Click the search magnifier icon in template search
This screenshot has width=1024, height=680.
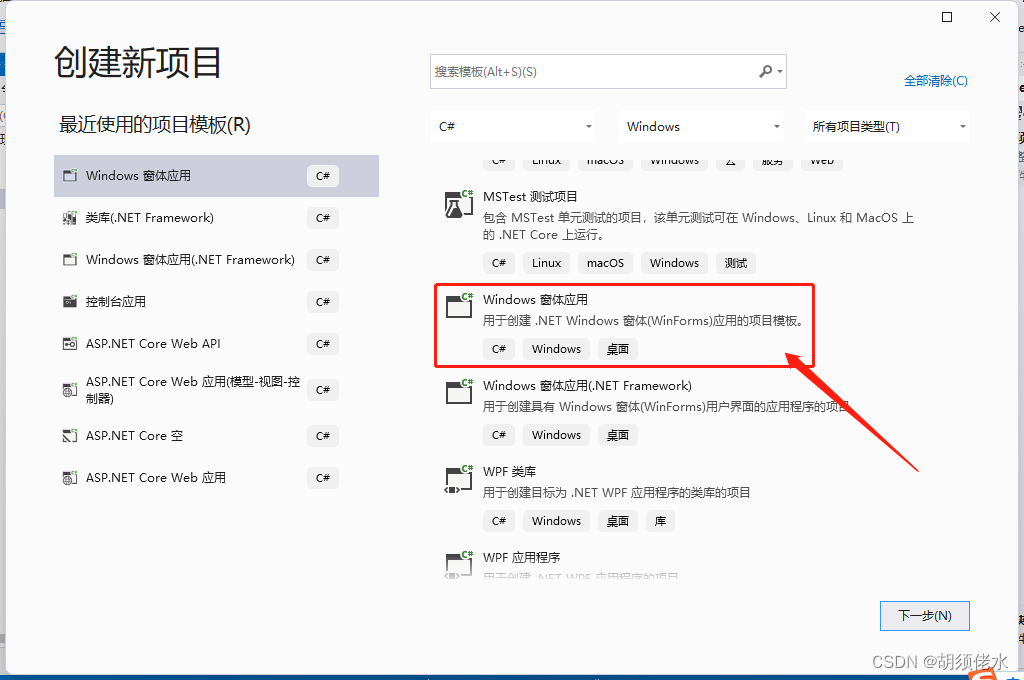click(x=765, y=71)
